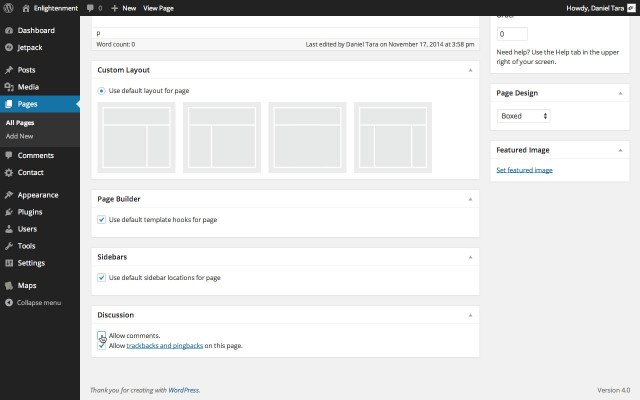
Task: Open the 'trackbacks and pingbacks' link
Action: (x=164, y=345)
